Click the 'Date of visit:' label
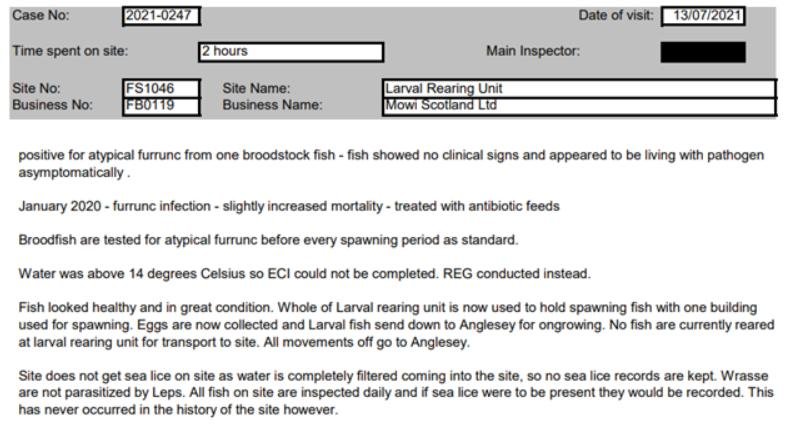This screenshot has height=435, width=800. tap(616, 16)
